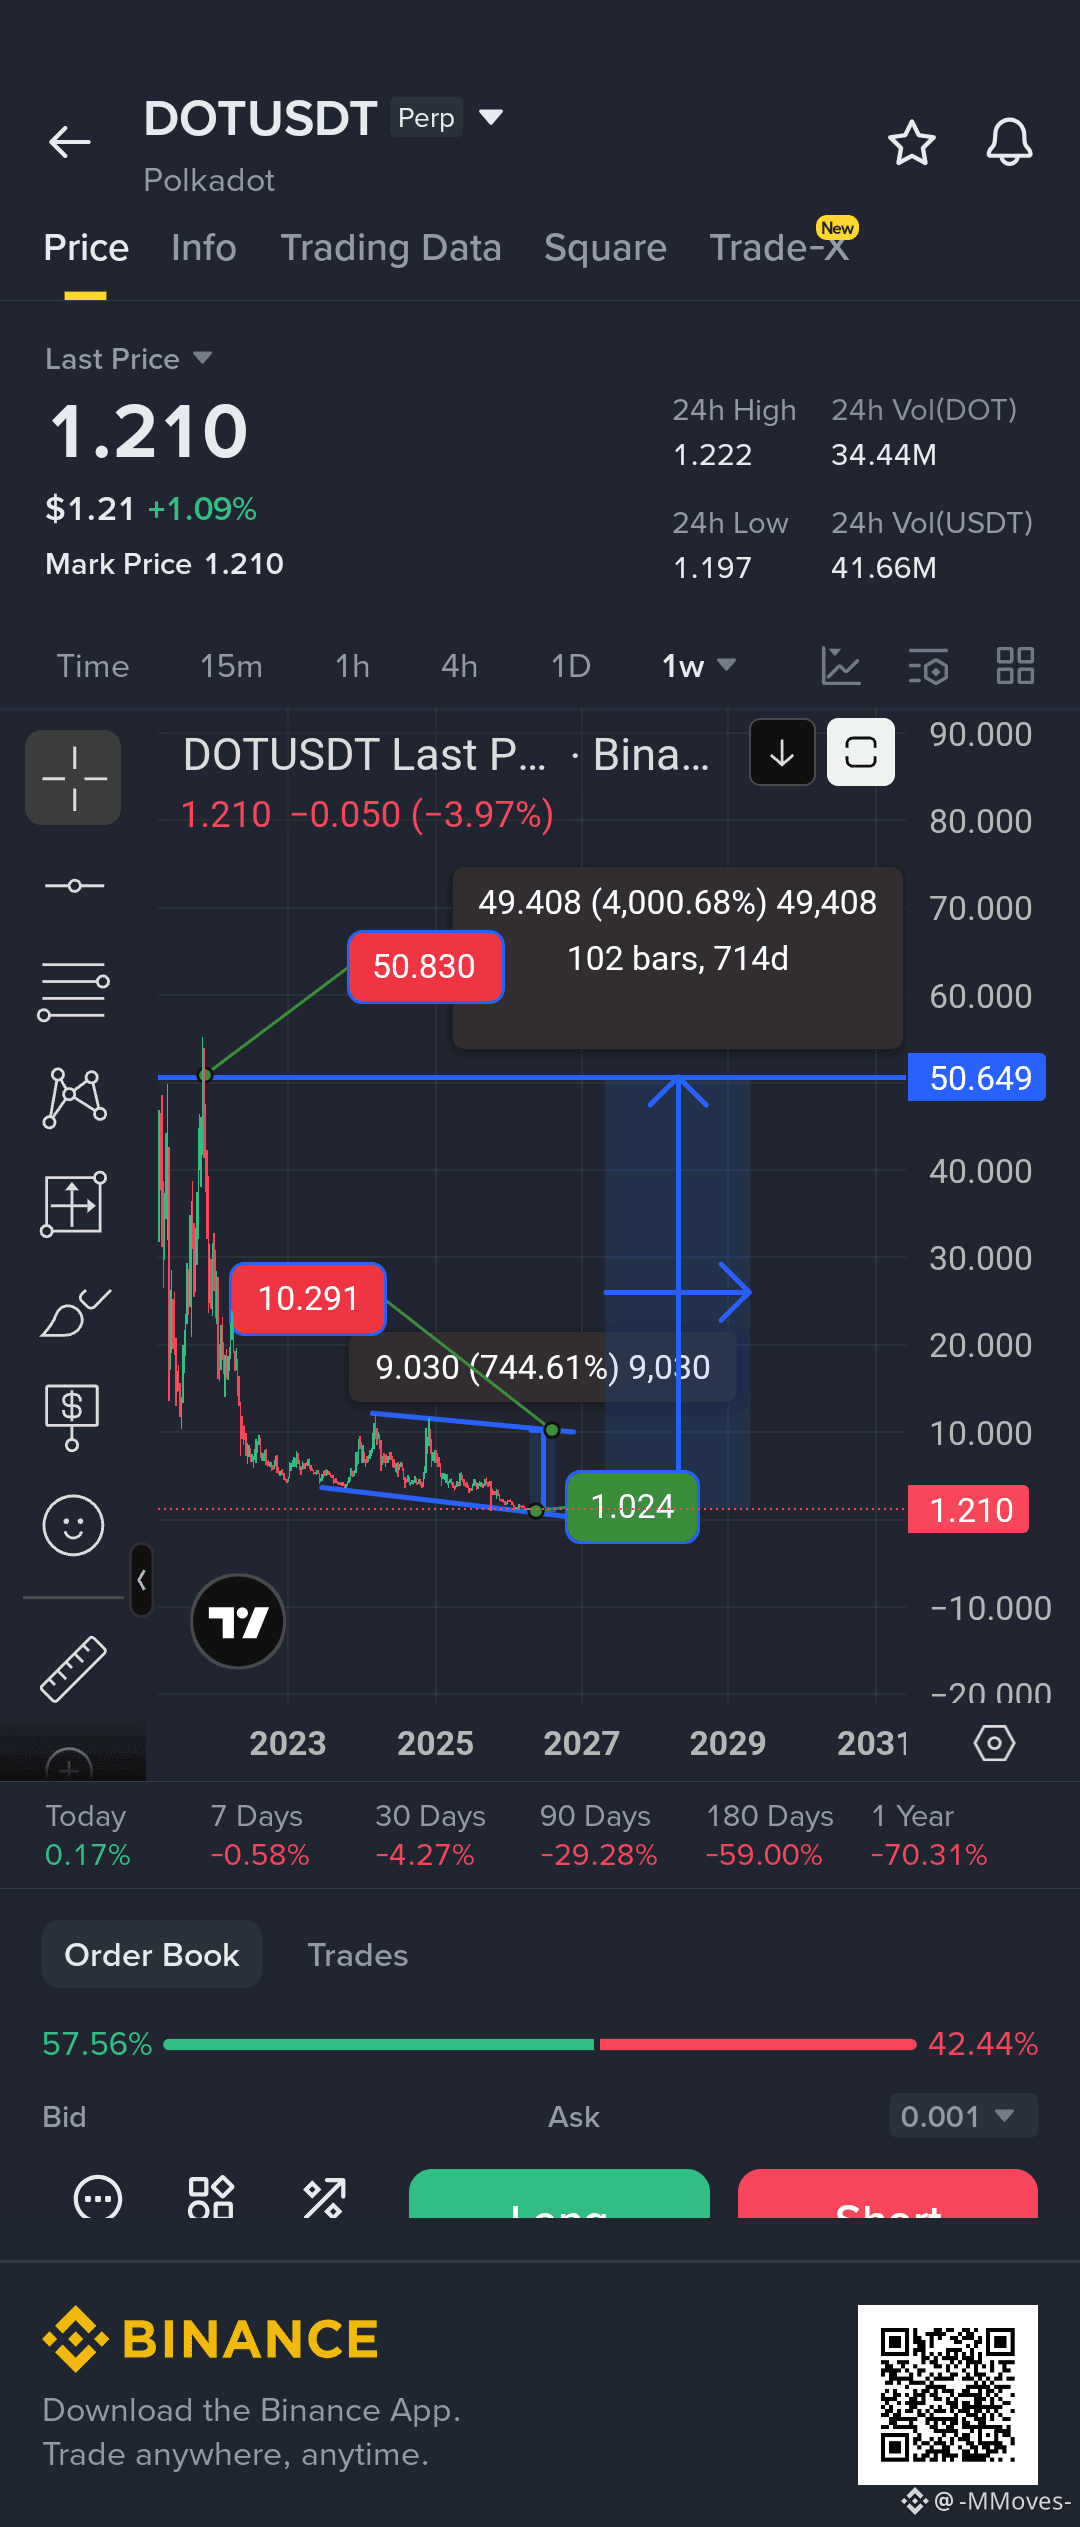Toggle the fullscreen chart button
This screenshot has width=1080, height=2527.
pyautogui.click(x=861, y=752)
